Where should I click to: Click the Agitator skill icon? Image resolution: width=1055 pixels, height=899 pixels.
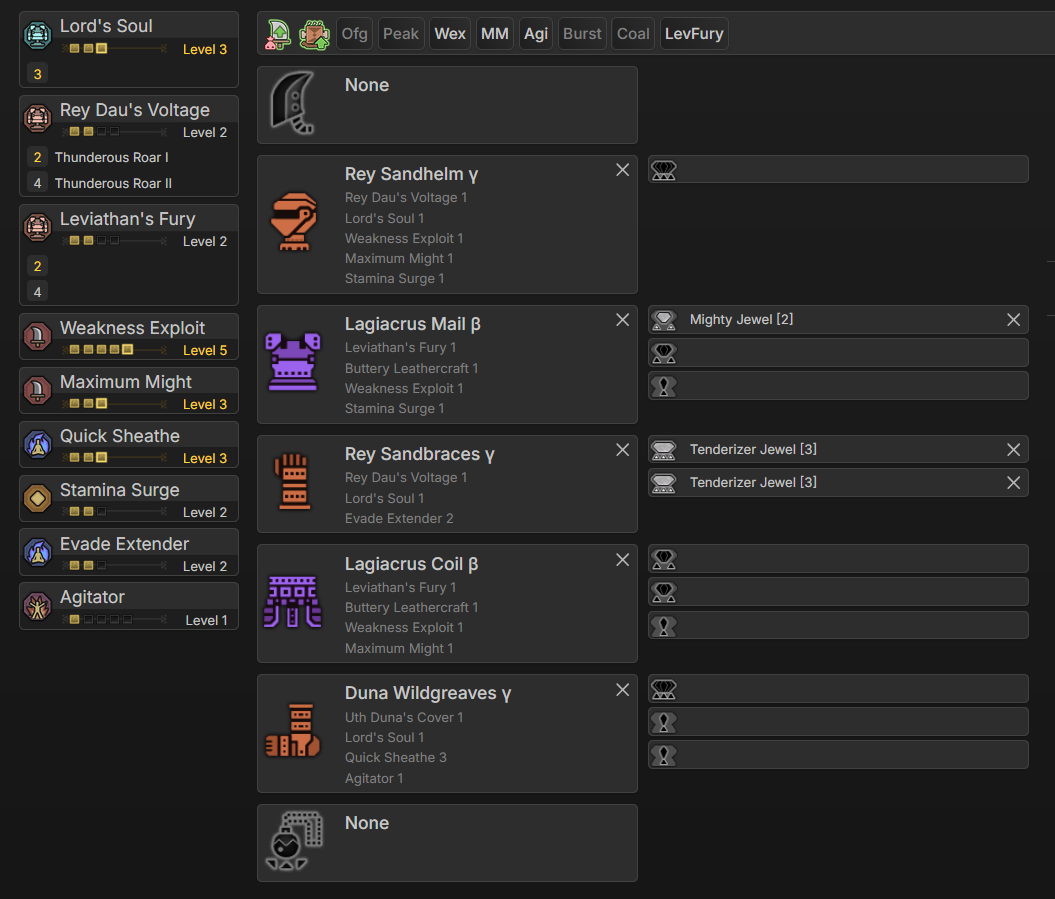pos(38,606)
